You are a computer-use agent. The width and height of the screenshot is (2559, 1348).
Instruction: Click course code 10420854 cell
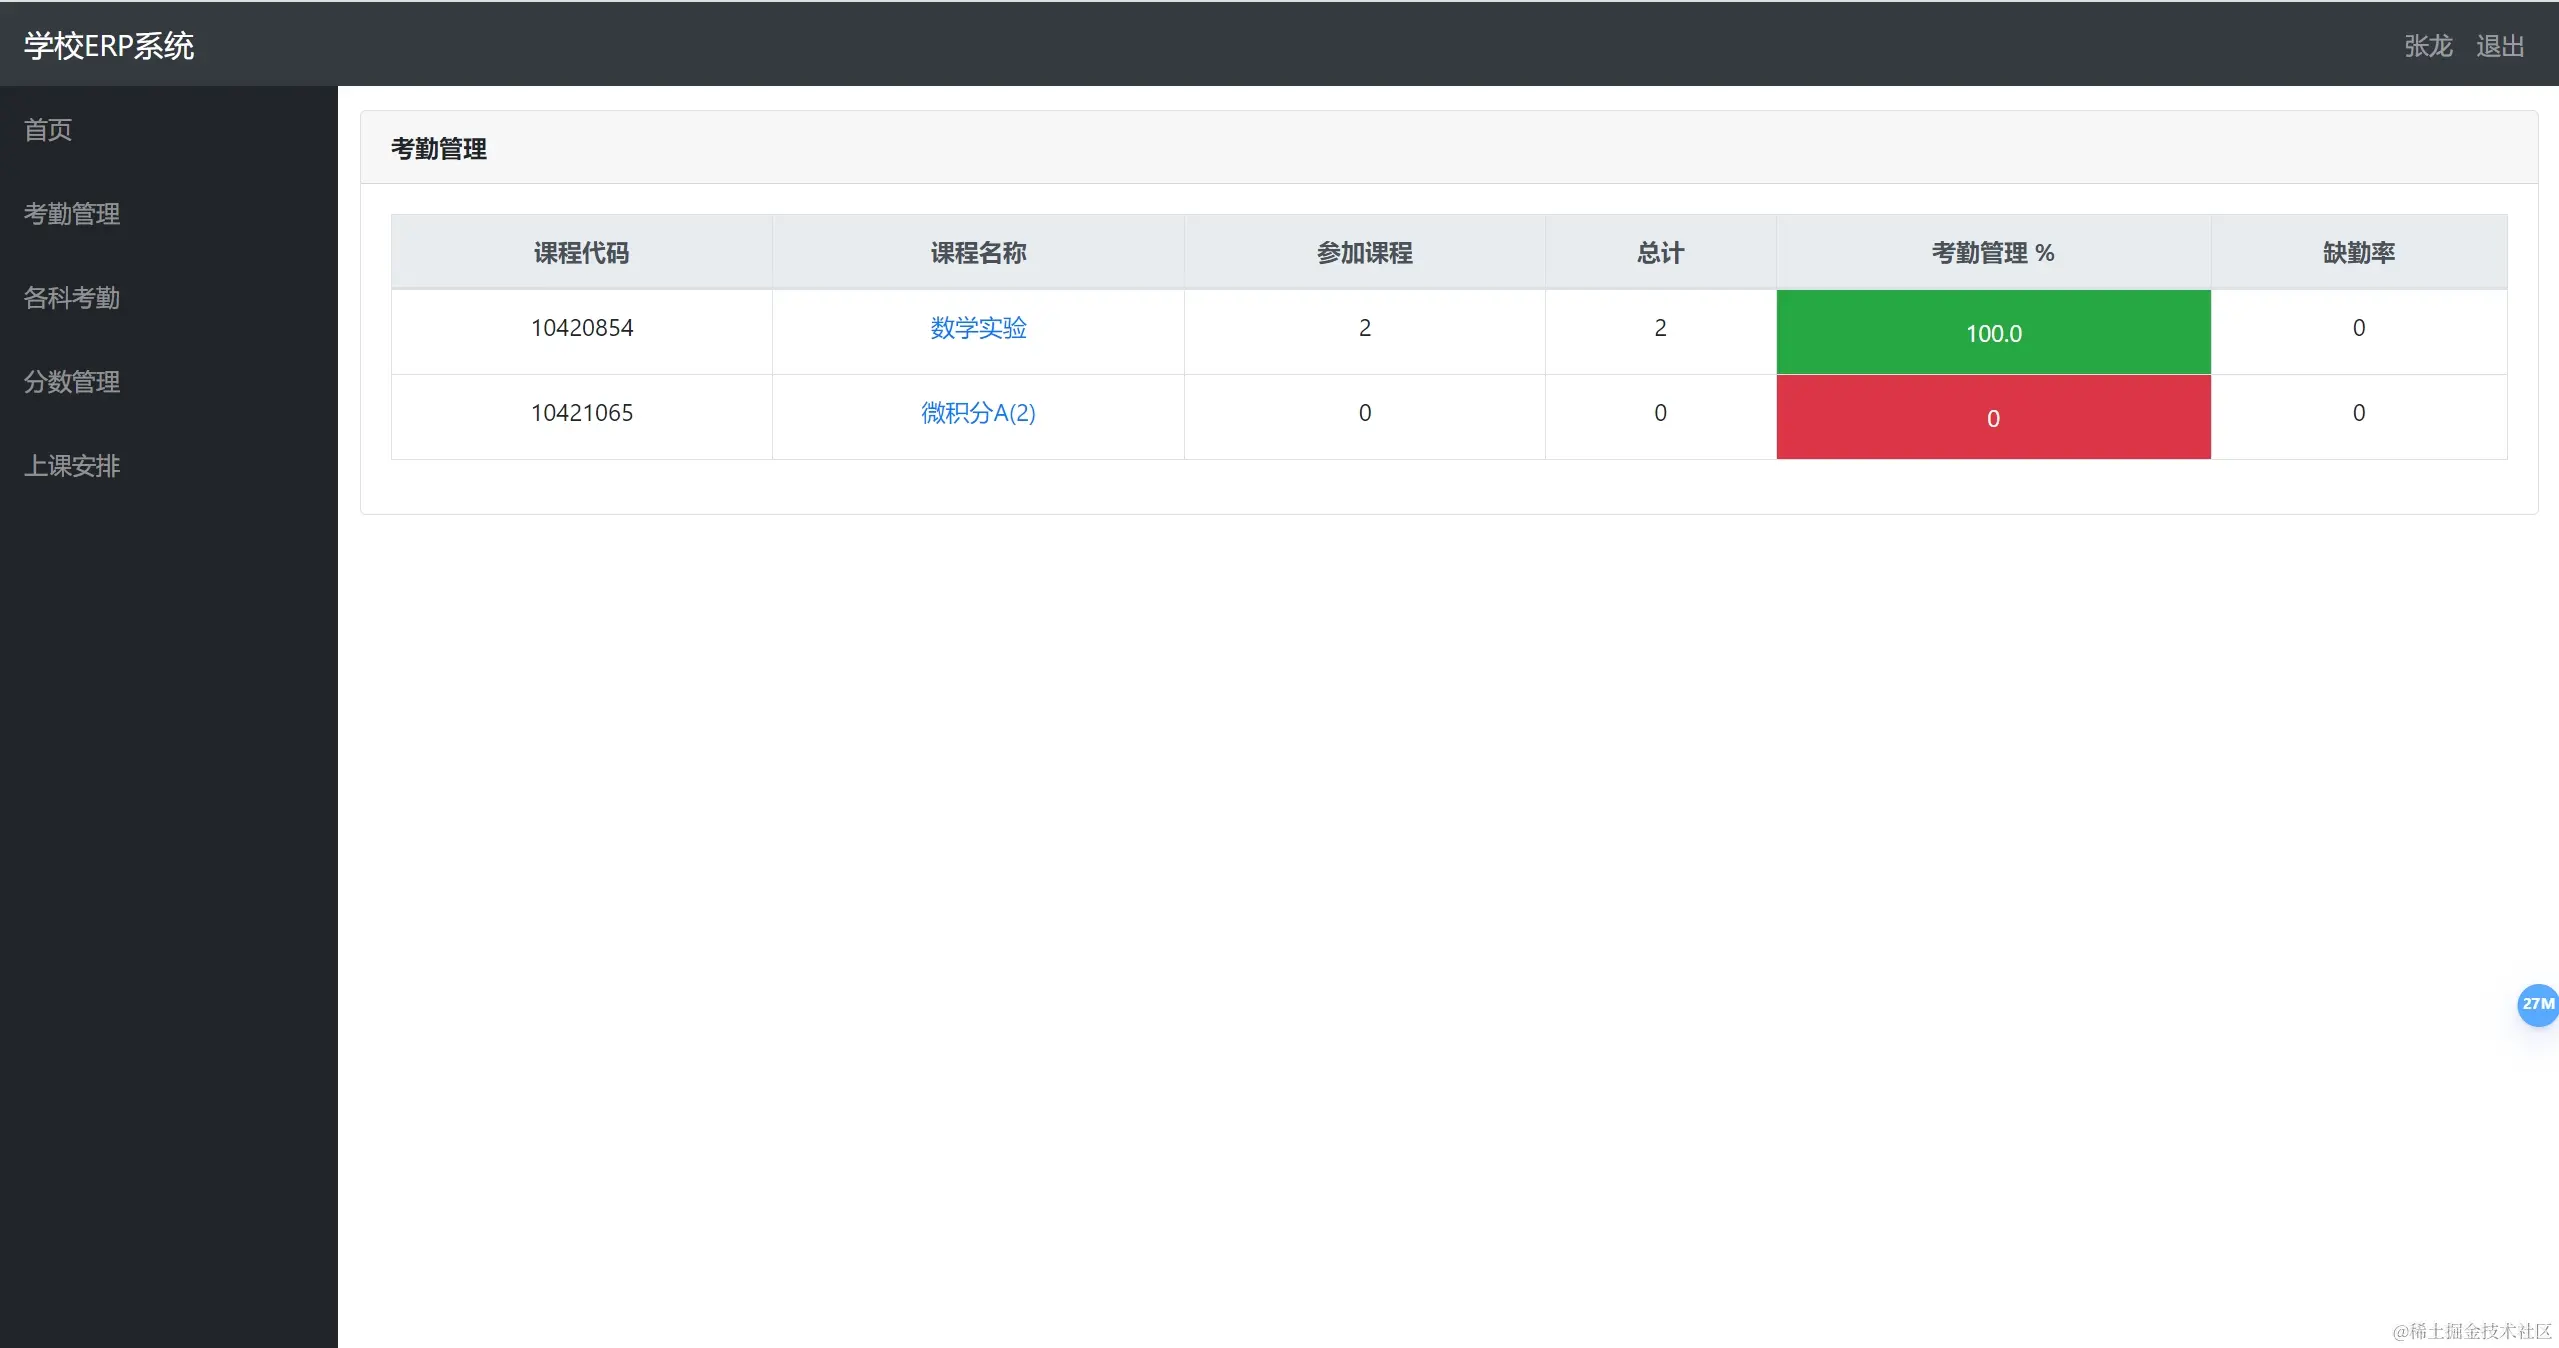point(582,328)
